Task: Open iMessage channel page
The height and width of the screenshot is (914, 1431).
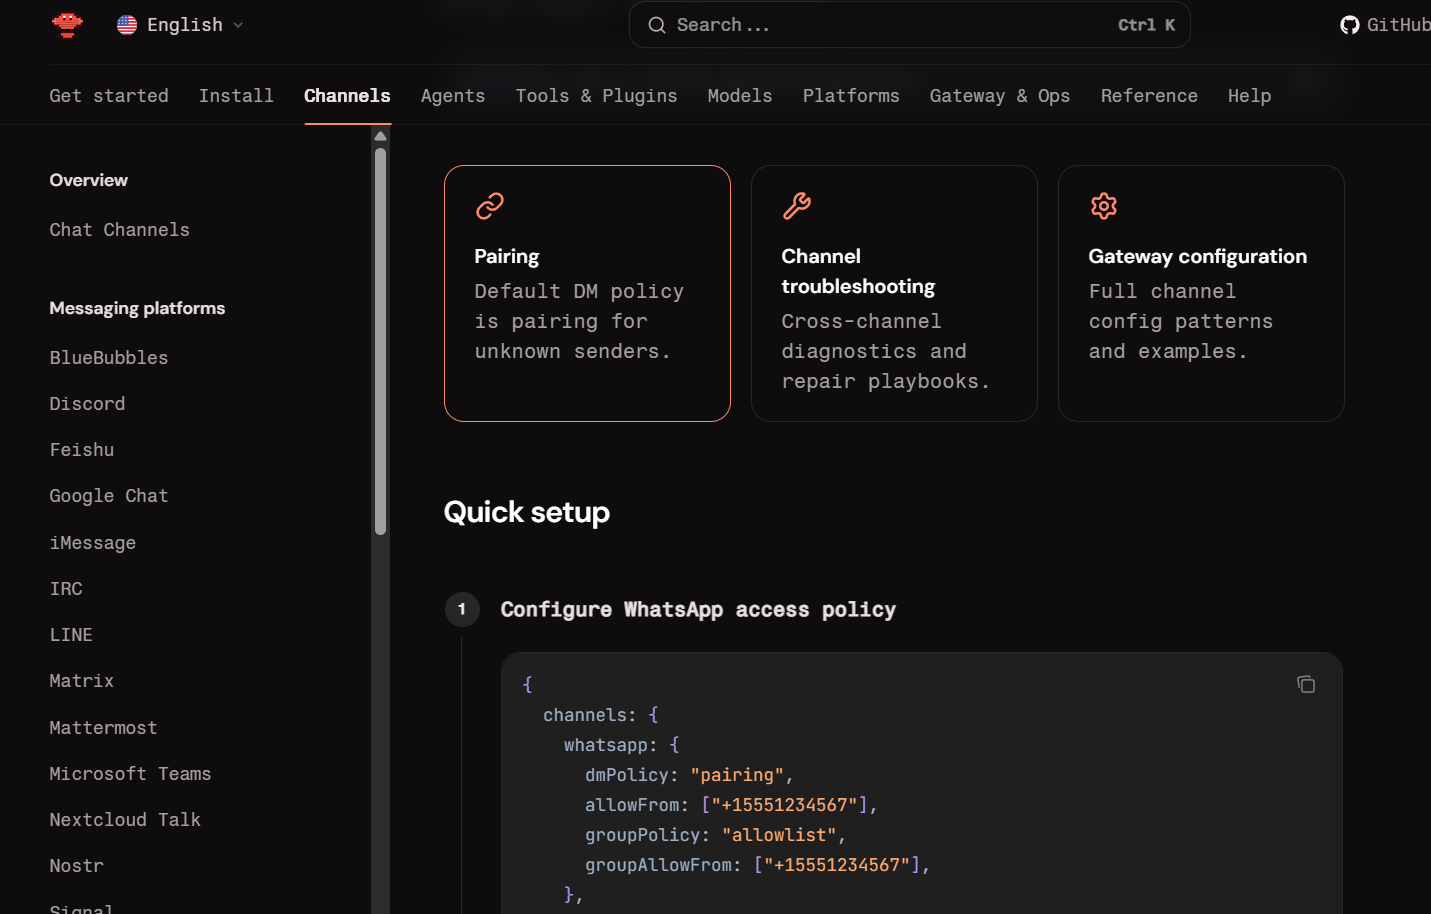Action: tap(93, 543)
